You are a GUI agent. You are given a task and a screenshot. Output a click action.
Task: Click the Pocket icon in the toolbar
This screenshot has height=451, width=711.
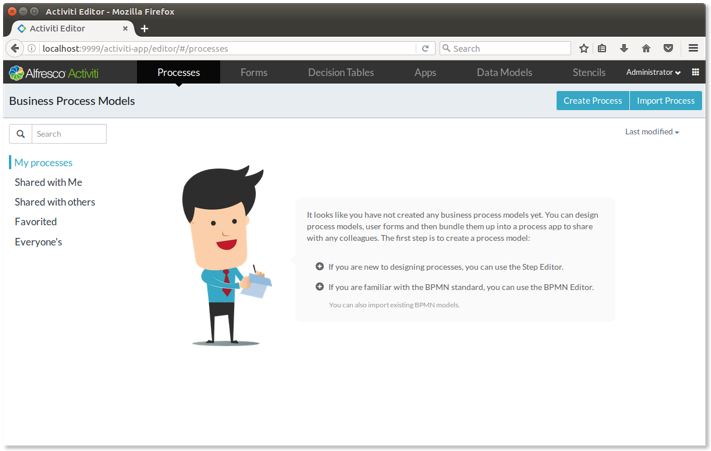tap(667, 48)
